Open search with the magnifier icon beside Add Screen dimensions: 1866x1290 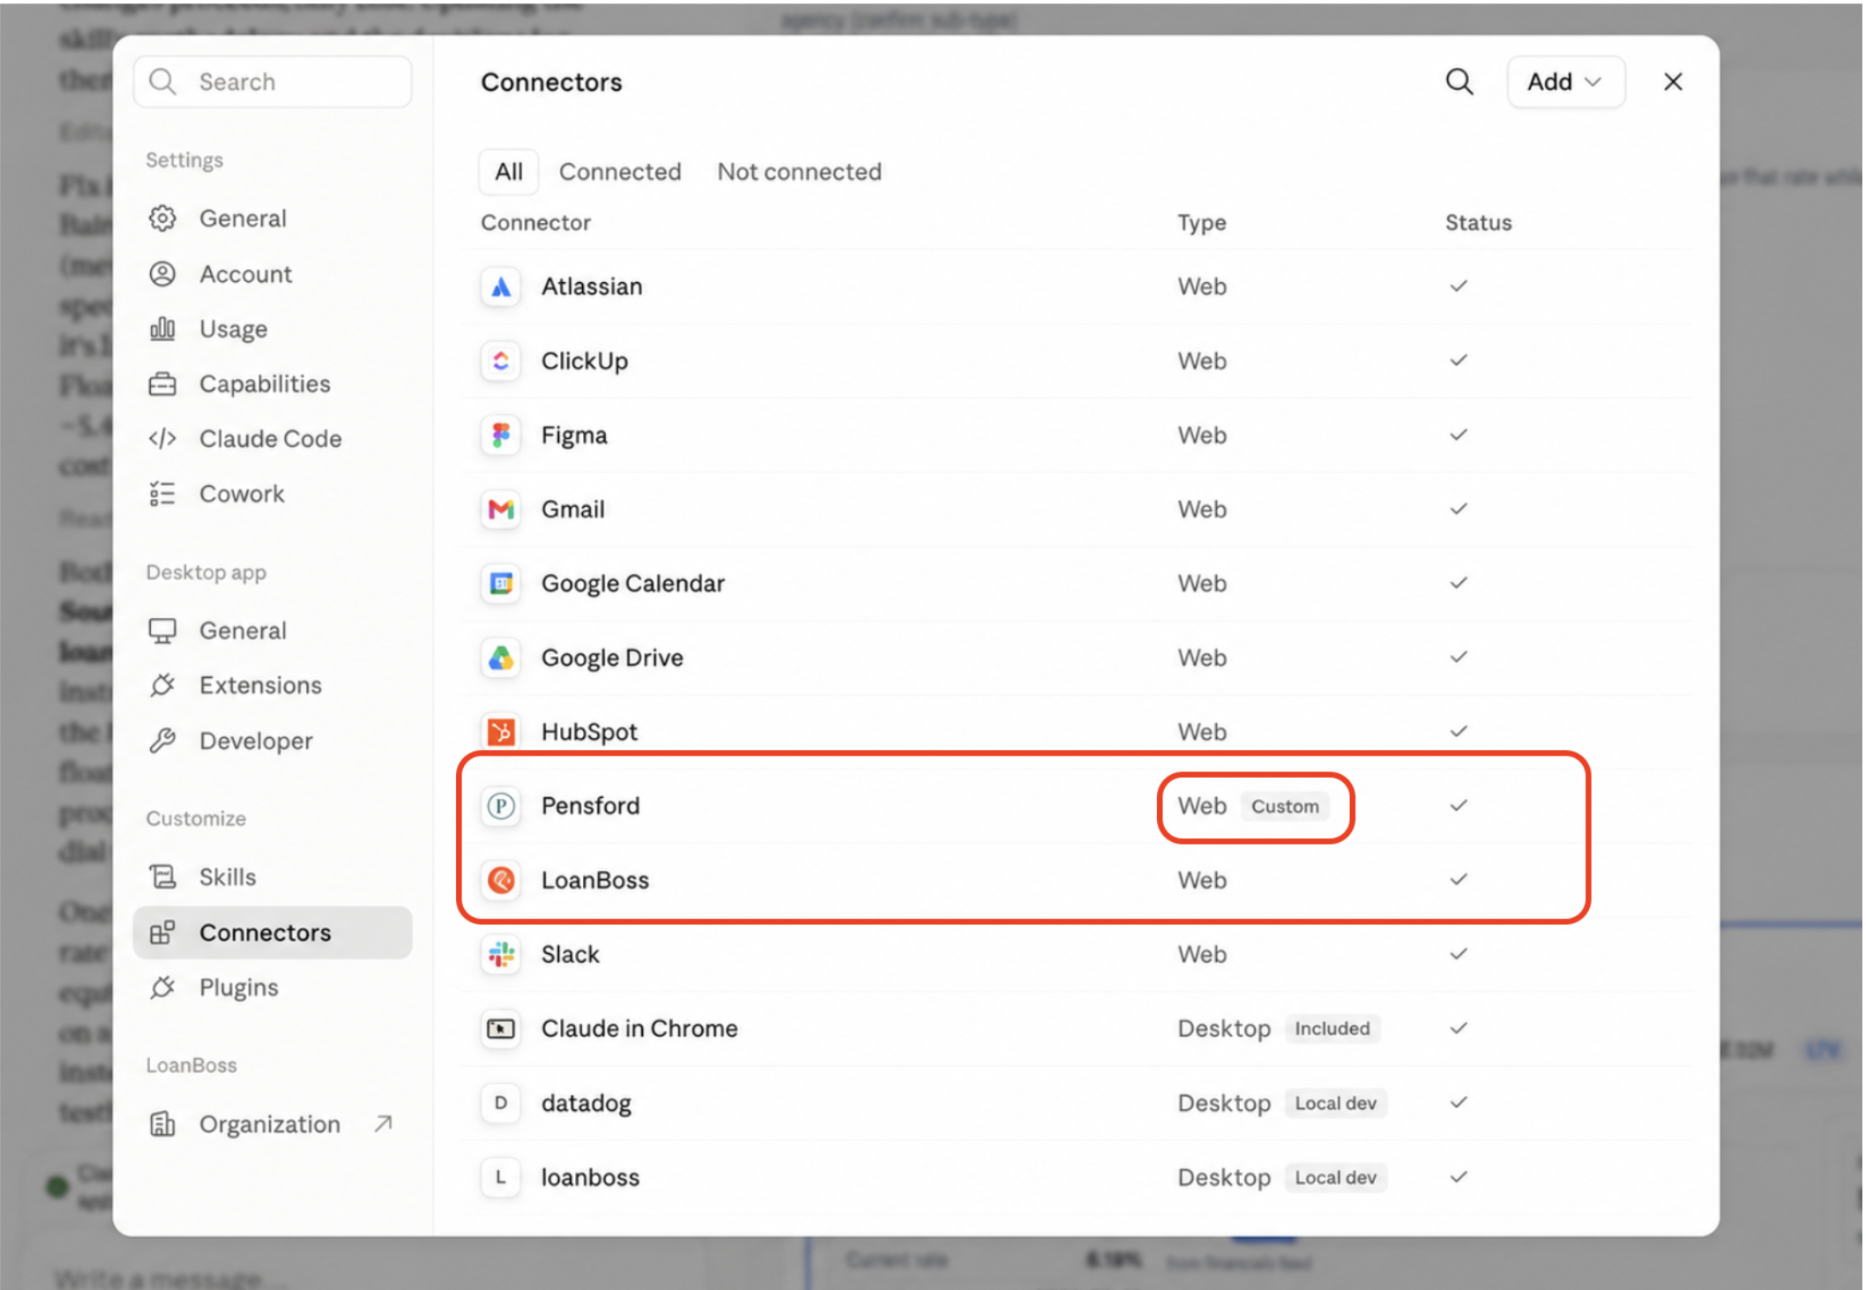pyautogui.click(x=1460, y=82)
